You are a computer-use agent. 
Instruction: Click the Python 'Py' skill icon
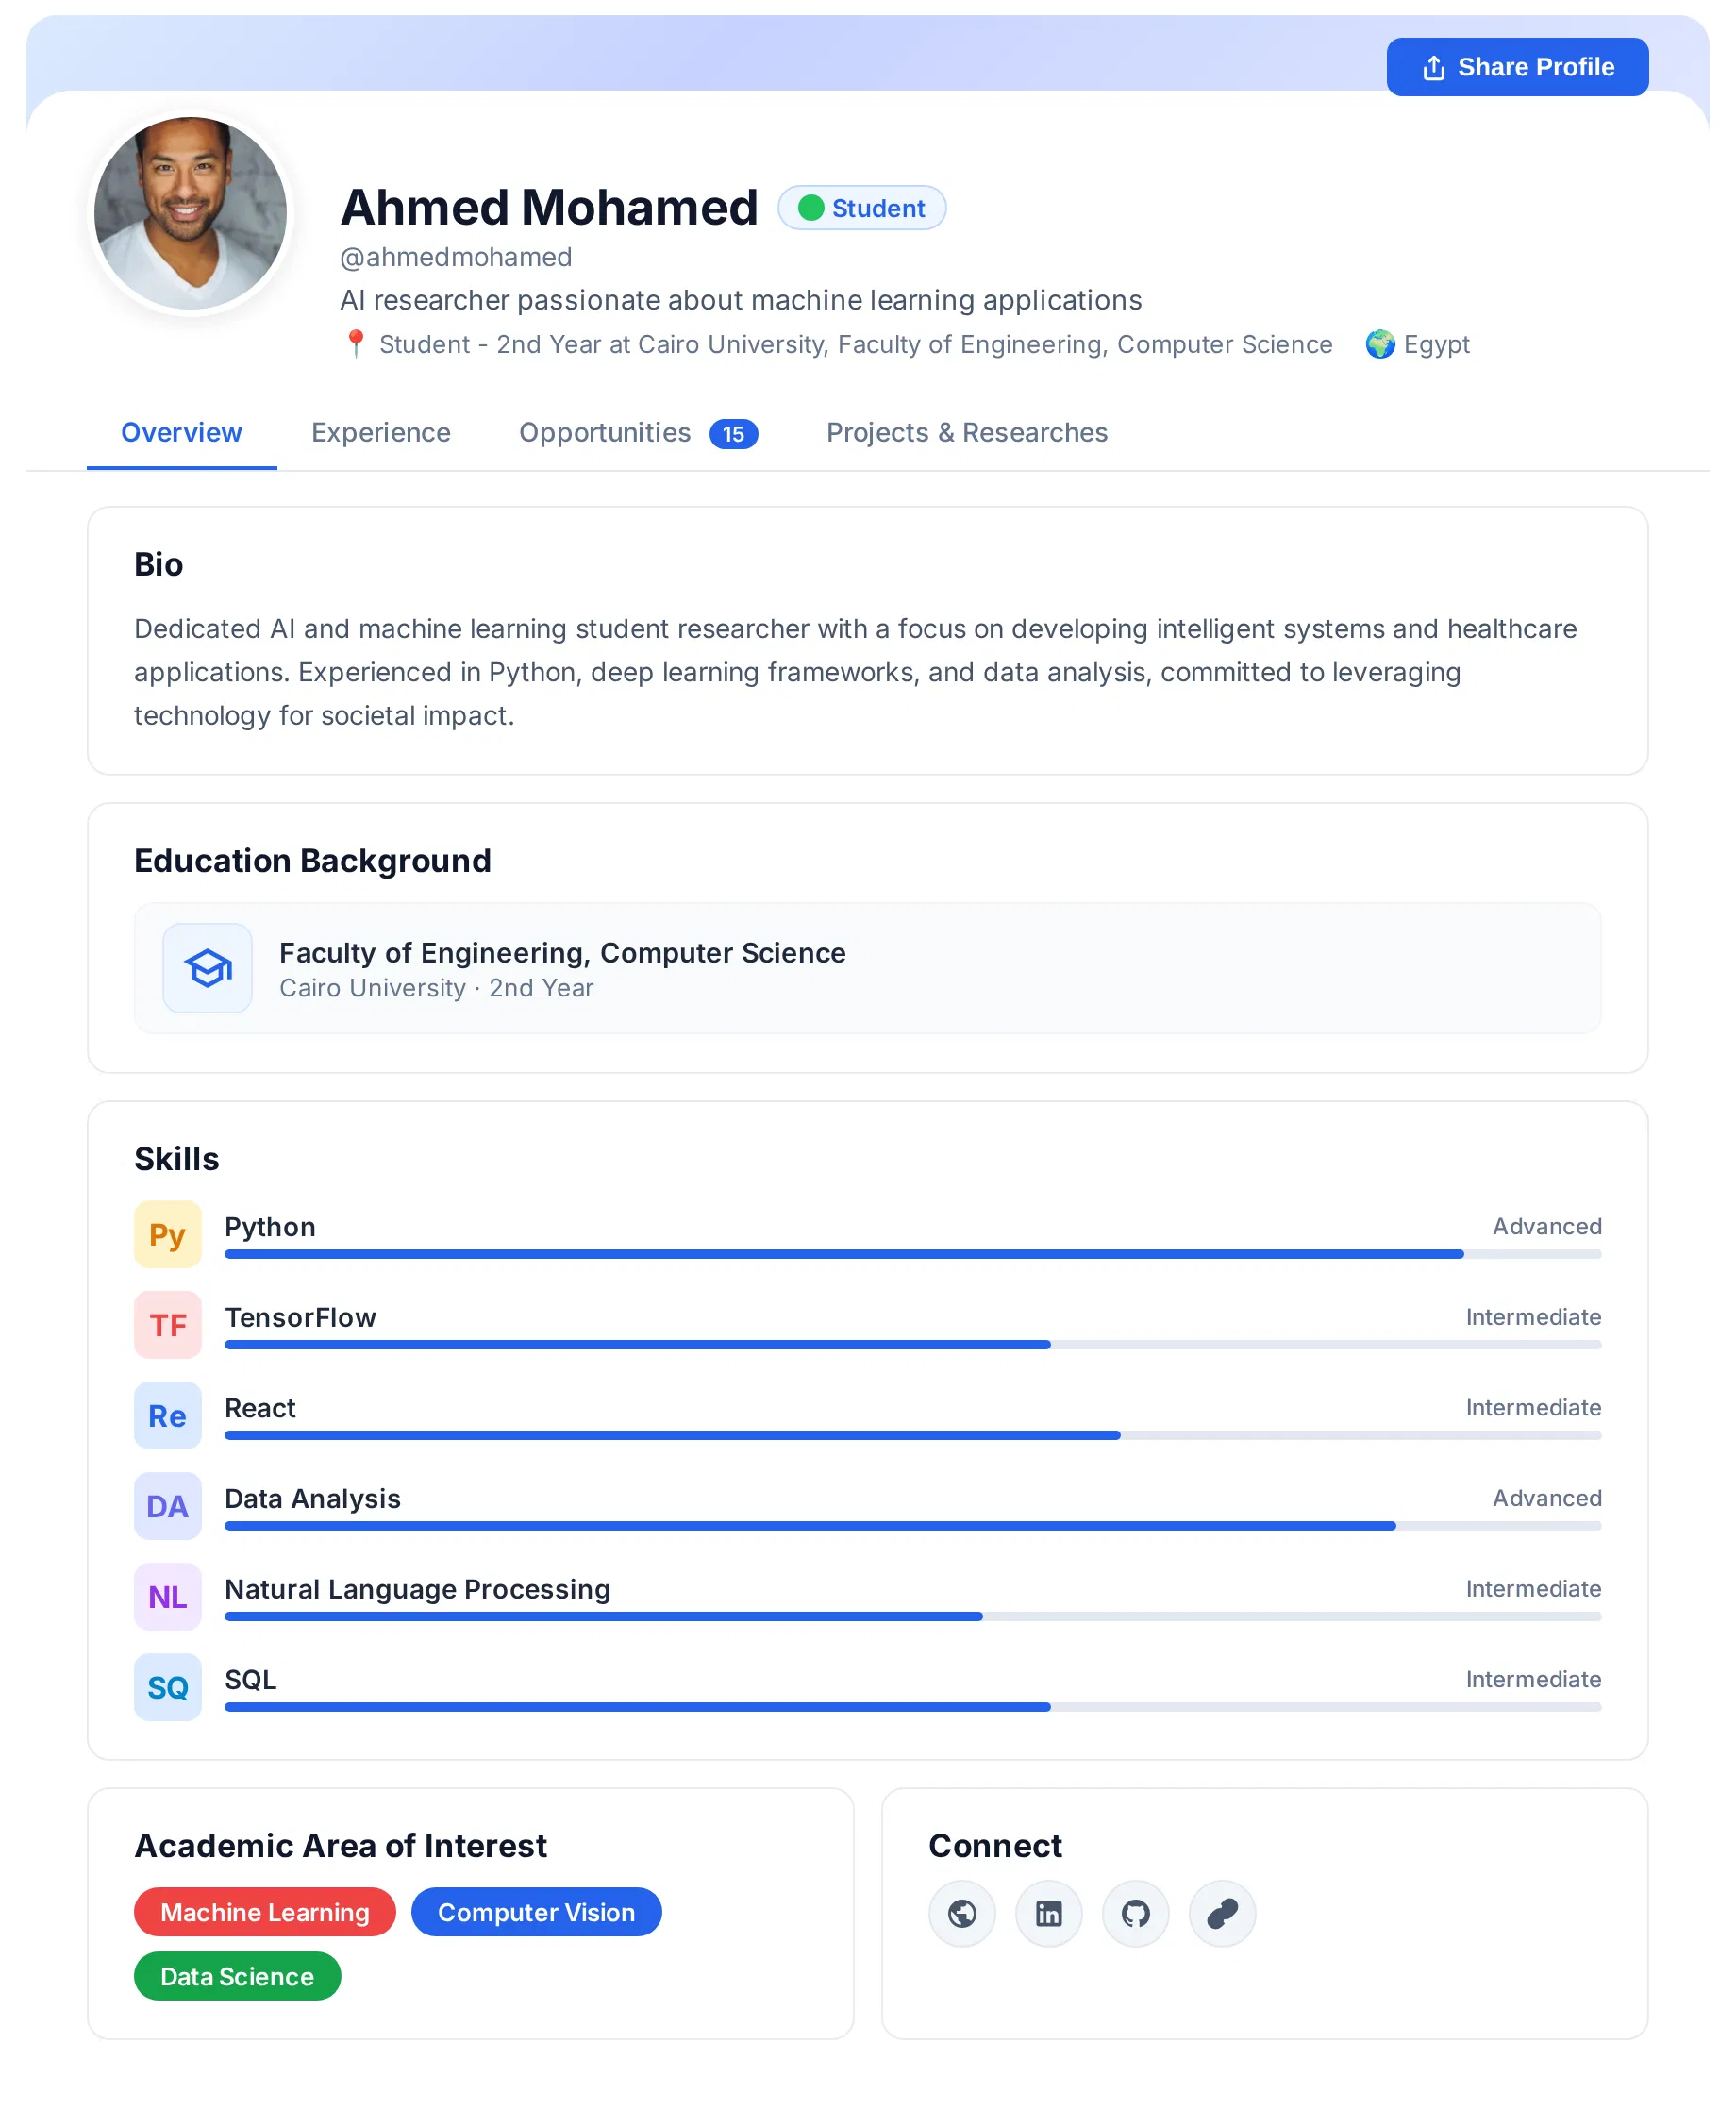point(168,1234)
